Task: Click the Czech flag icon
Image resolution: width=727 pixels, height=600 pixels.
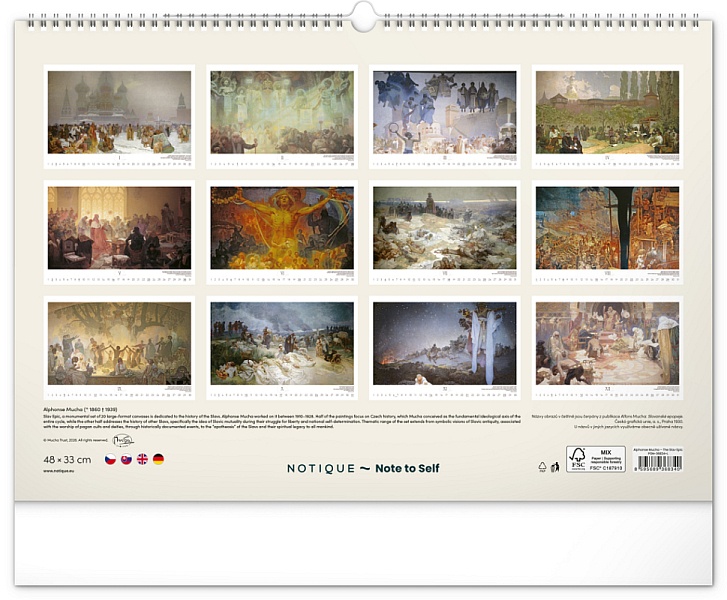Action: [x=108, y=459]
